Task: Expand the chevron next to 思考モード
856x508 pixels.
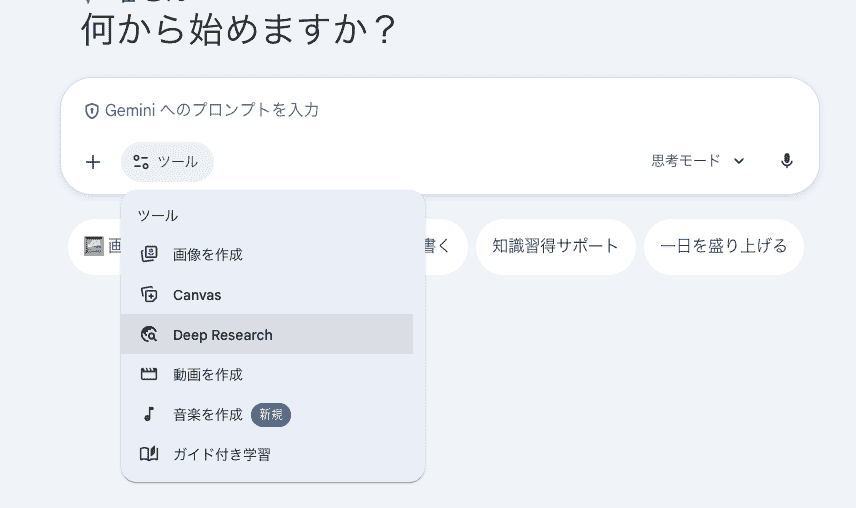Action: pyautogui.click(x=739, y=161)
